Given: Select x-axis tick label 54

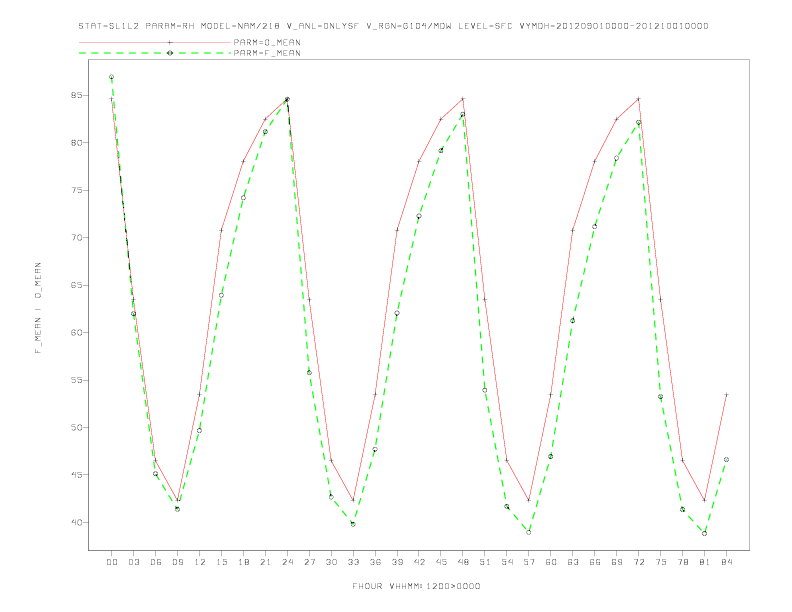Looking at the screenshot, I should [507, 562].
